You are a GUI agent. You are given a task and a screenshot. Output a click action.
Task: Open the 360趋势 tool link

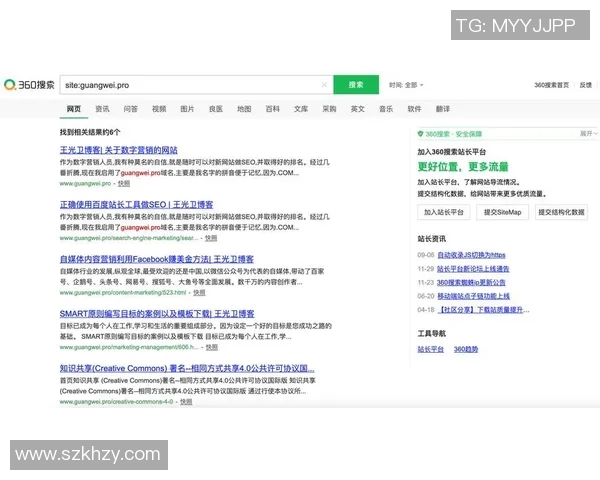tap(466, 349)
